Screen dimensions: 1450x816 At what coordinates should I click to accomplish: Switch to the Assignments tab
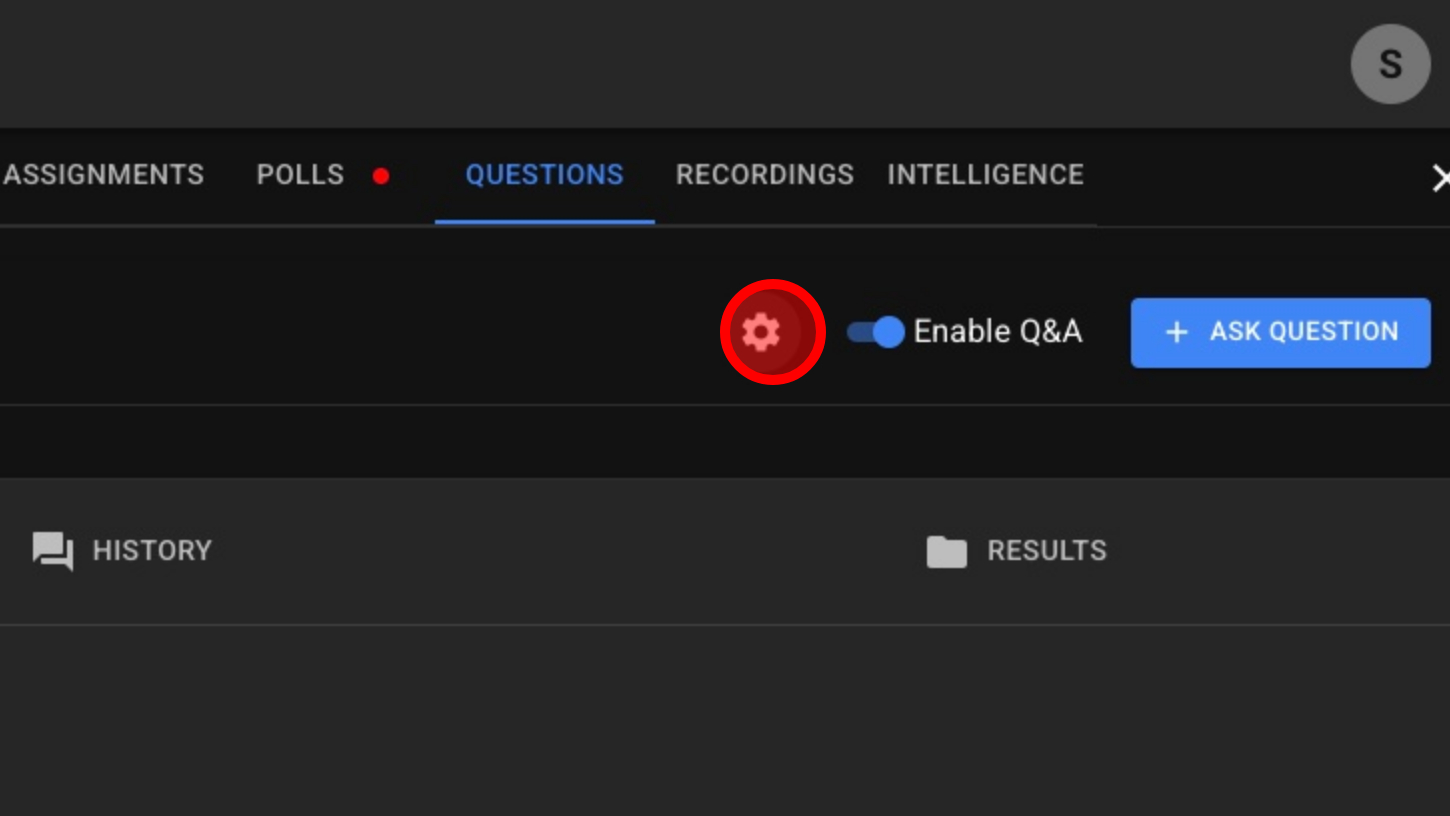point(104,175)
